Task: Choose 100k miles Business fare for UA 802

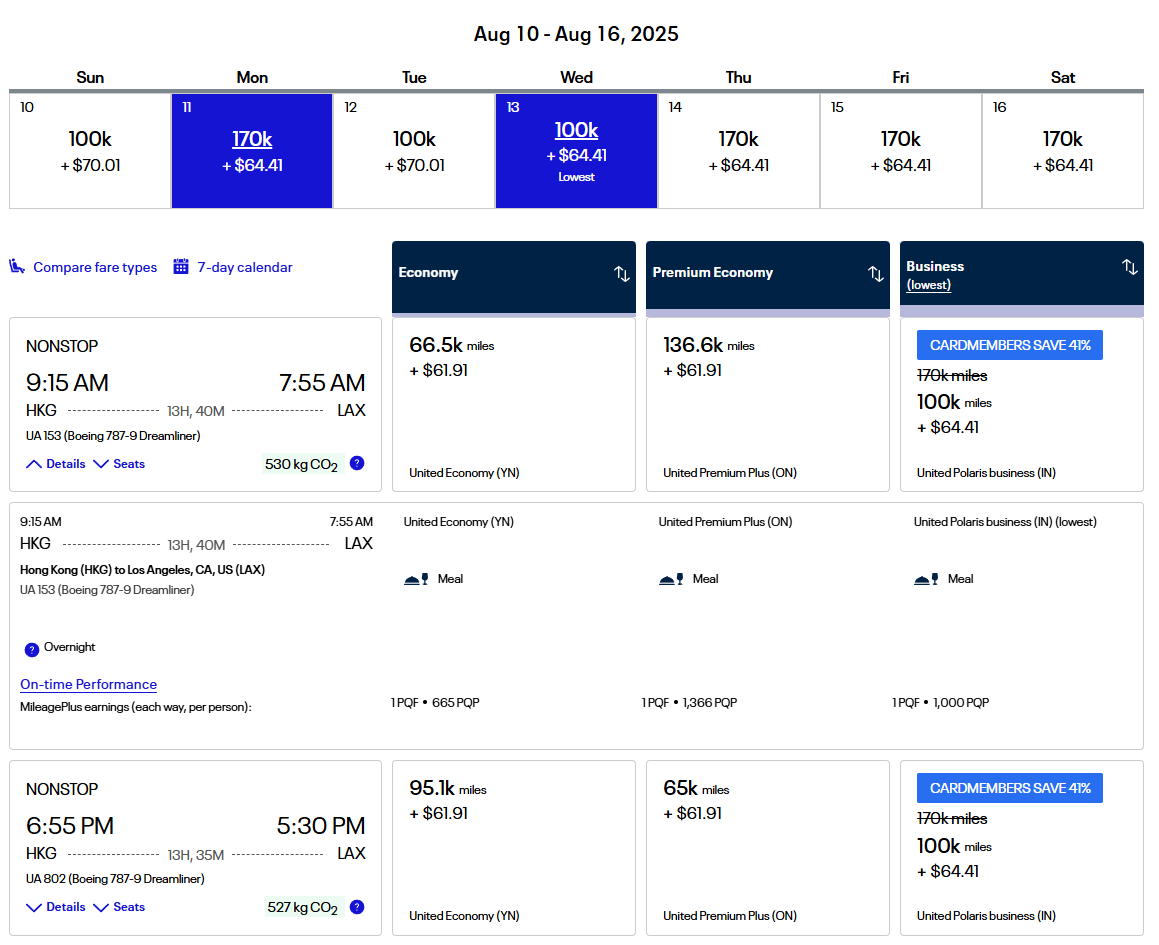Action: tap(1022, 848)
